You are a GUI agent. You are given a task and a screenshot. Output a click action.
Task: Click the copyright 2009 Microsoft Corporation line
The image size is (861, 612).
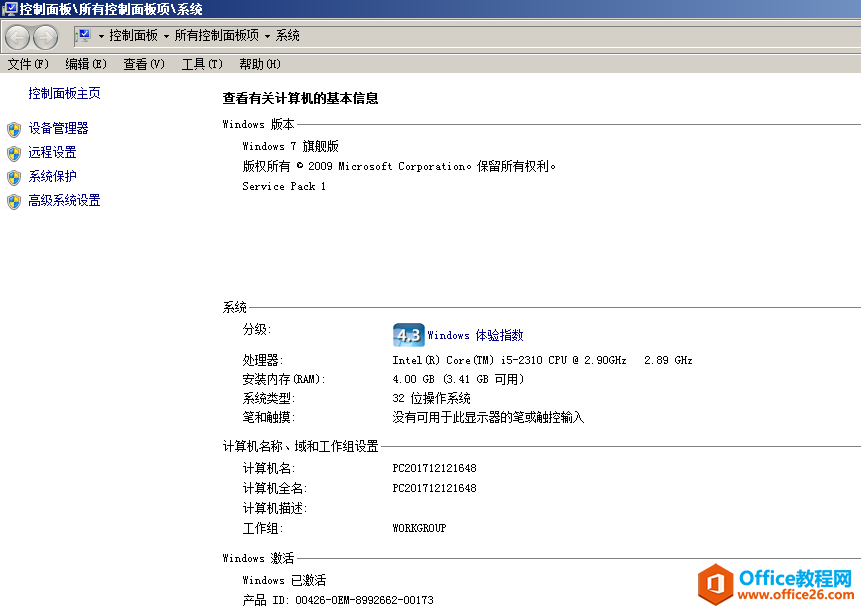click(x=399, y=166)
